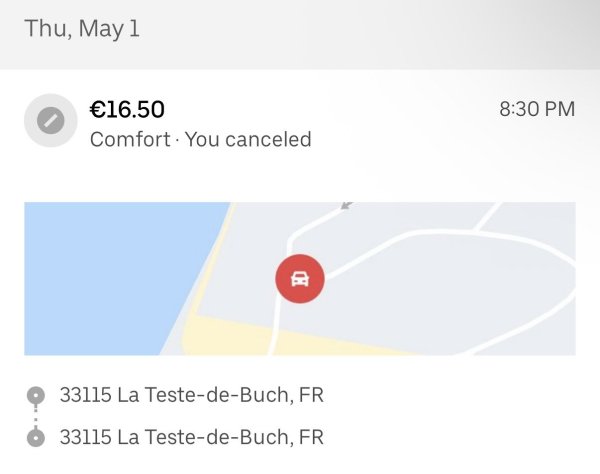The image size is (600, 474).
Task: Tap the red car marker on map
Action: (x=300, y=278)
